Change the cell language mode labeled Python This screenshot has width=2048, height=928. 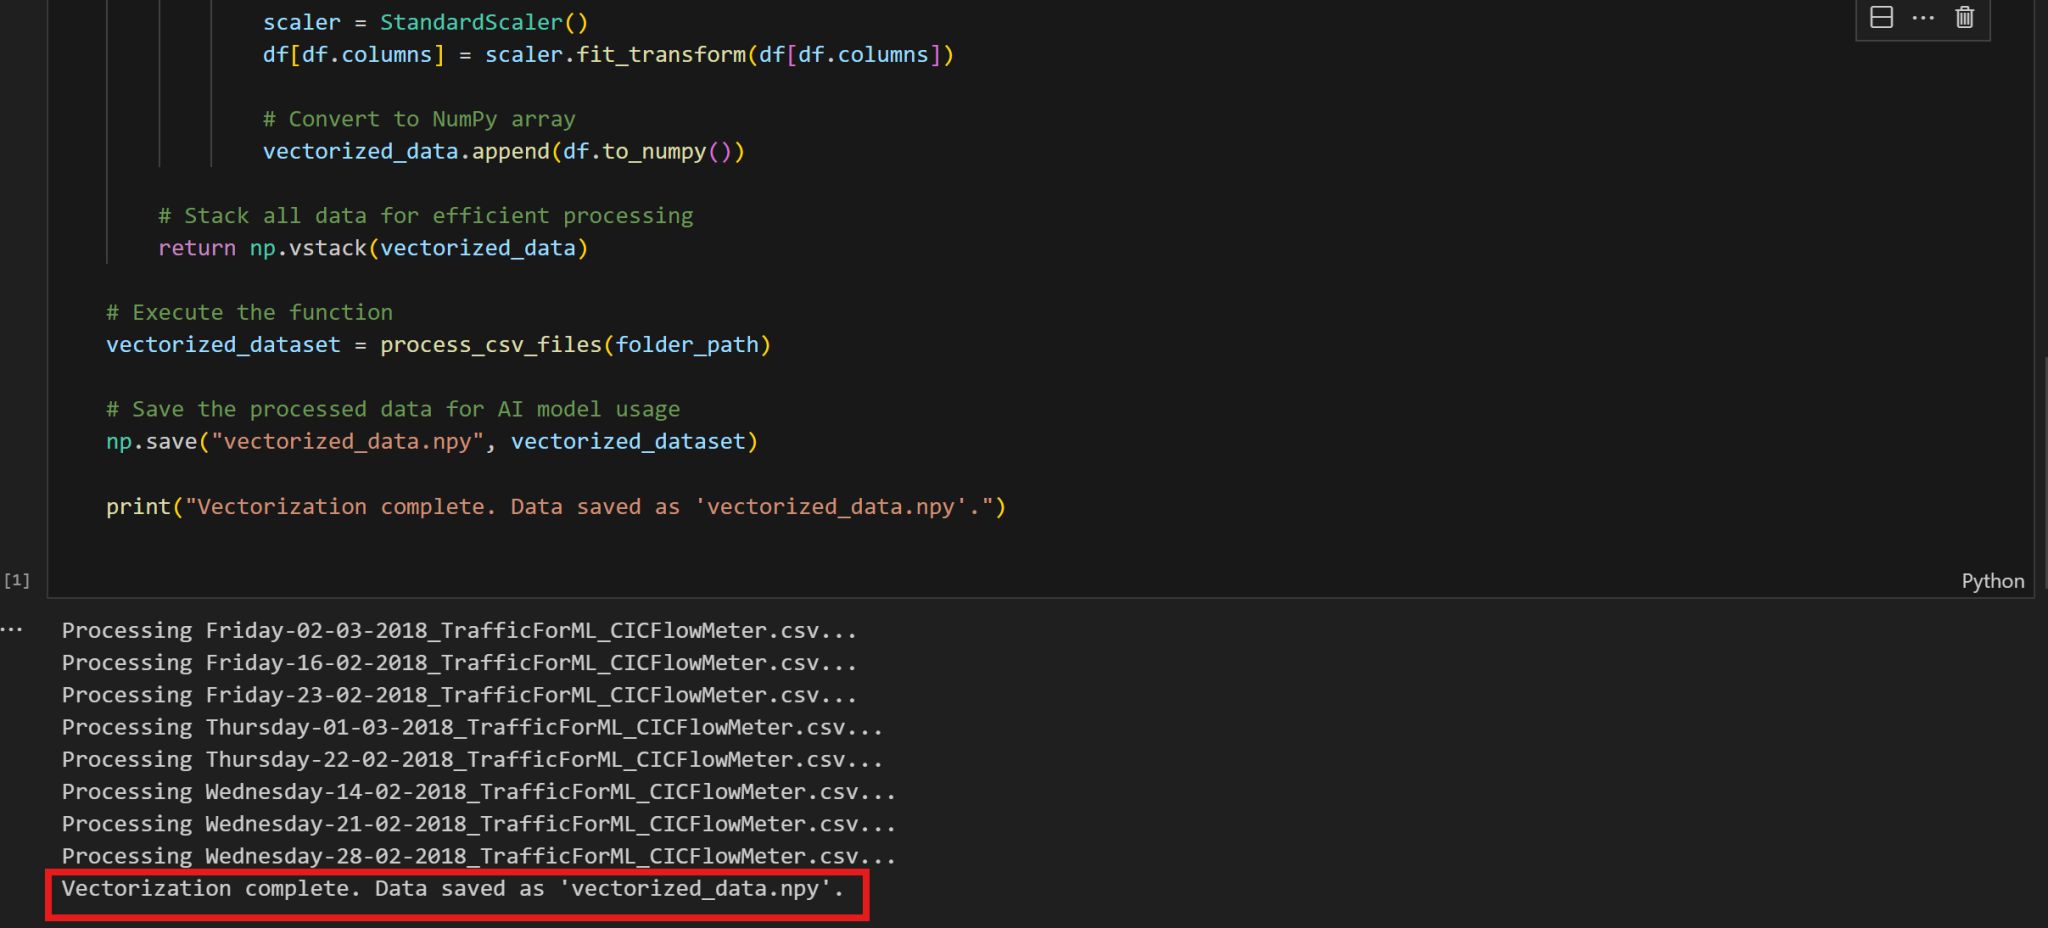[1992, 581]
